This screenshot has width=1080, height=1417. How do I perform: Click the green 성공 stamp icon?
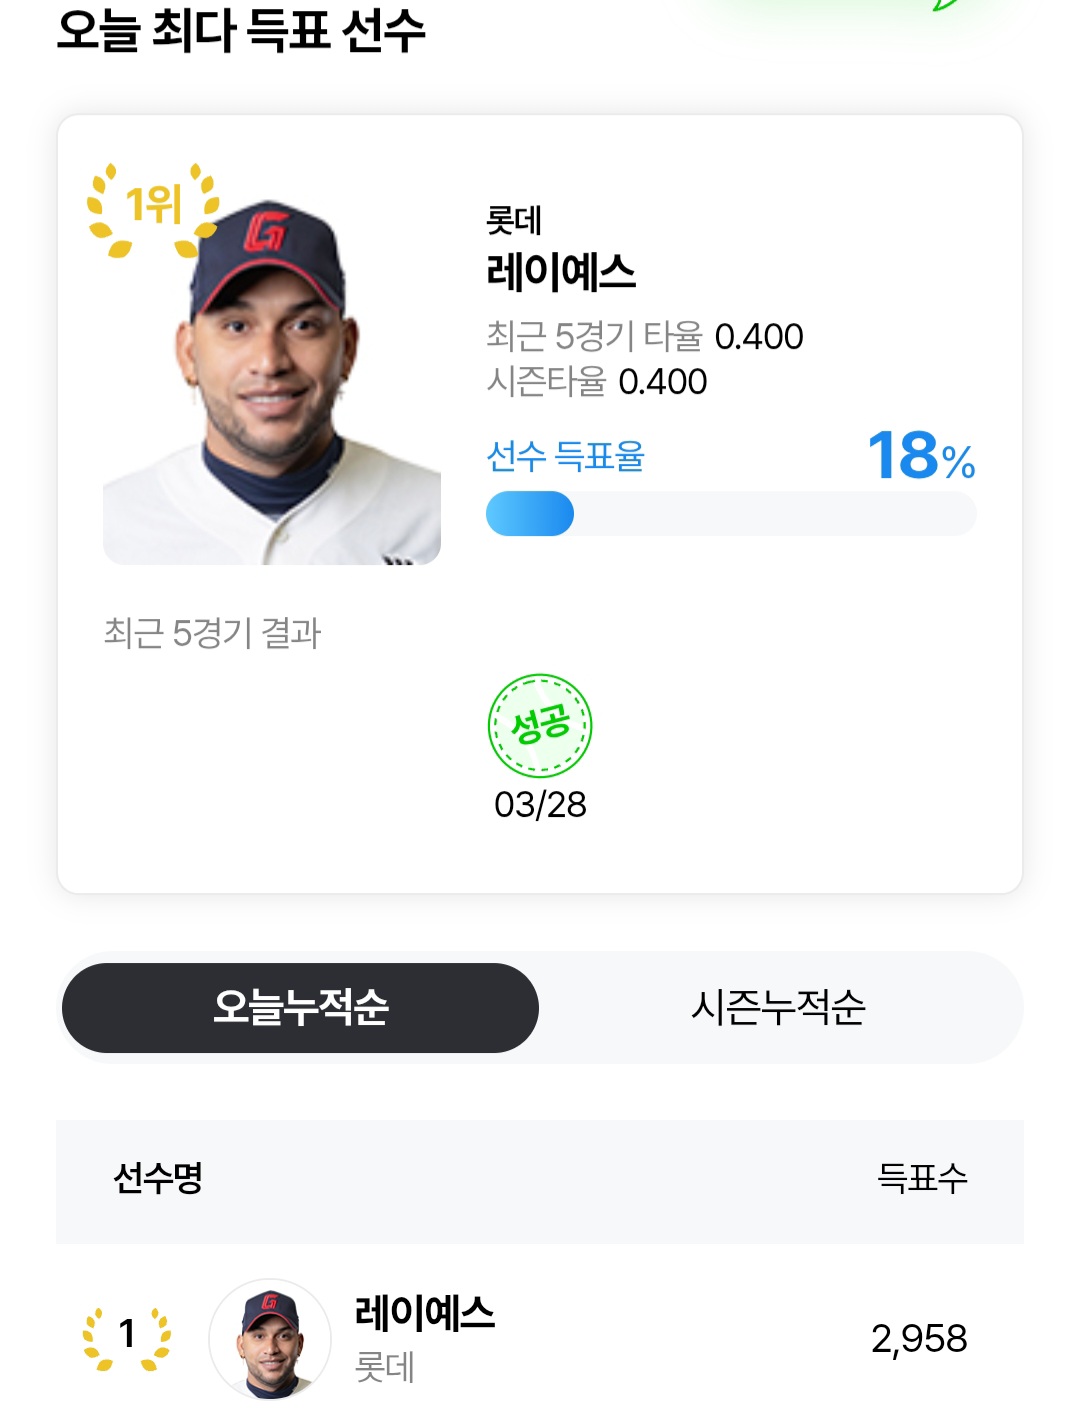point(540,726)
